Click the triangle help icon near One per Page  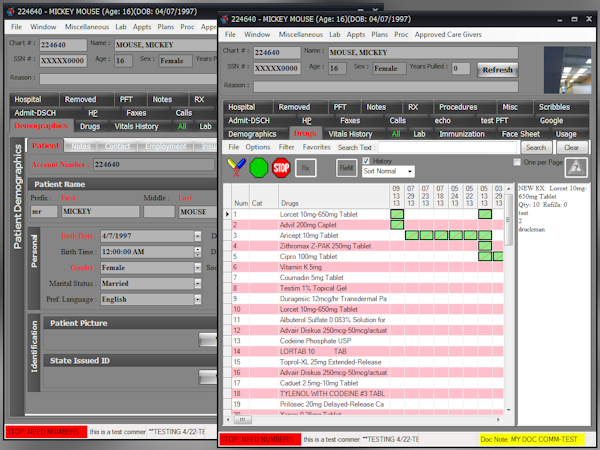coord(577,167)
